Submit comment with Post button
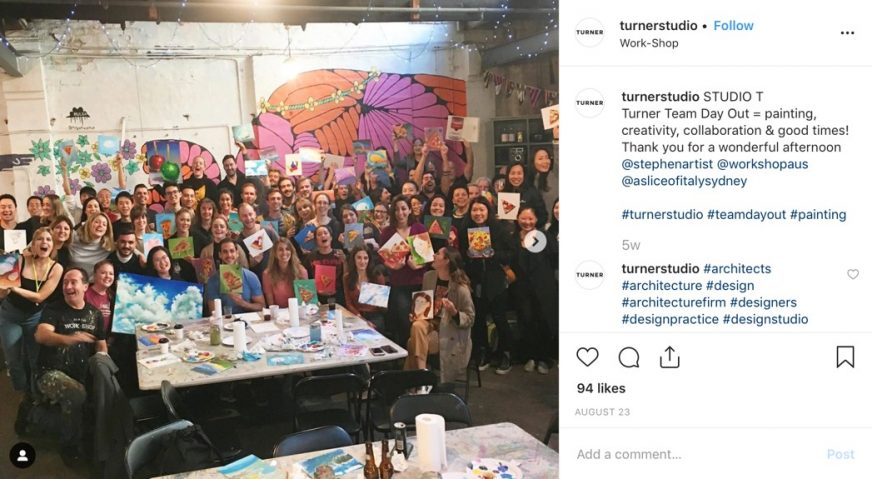872x479 pixels. tap(840, 455)
